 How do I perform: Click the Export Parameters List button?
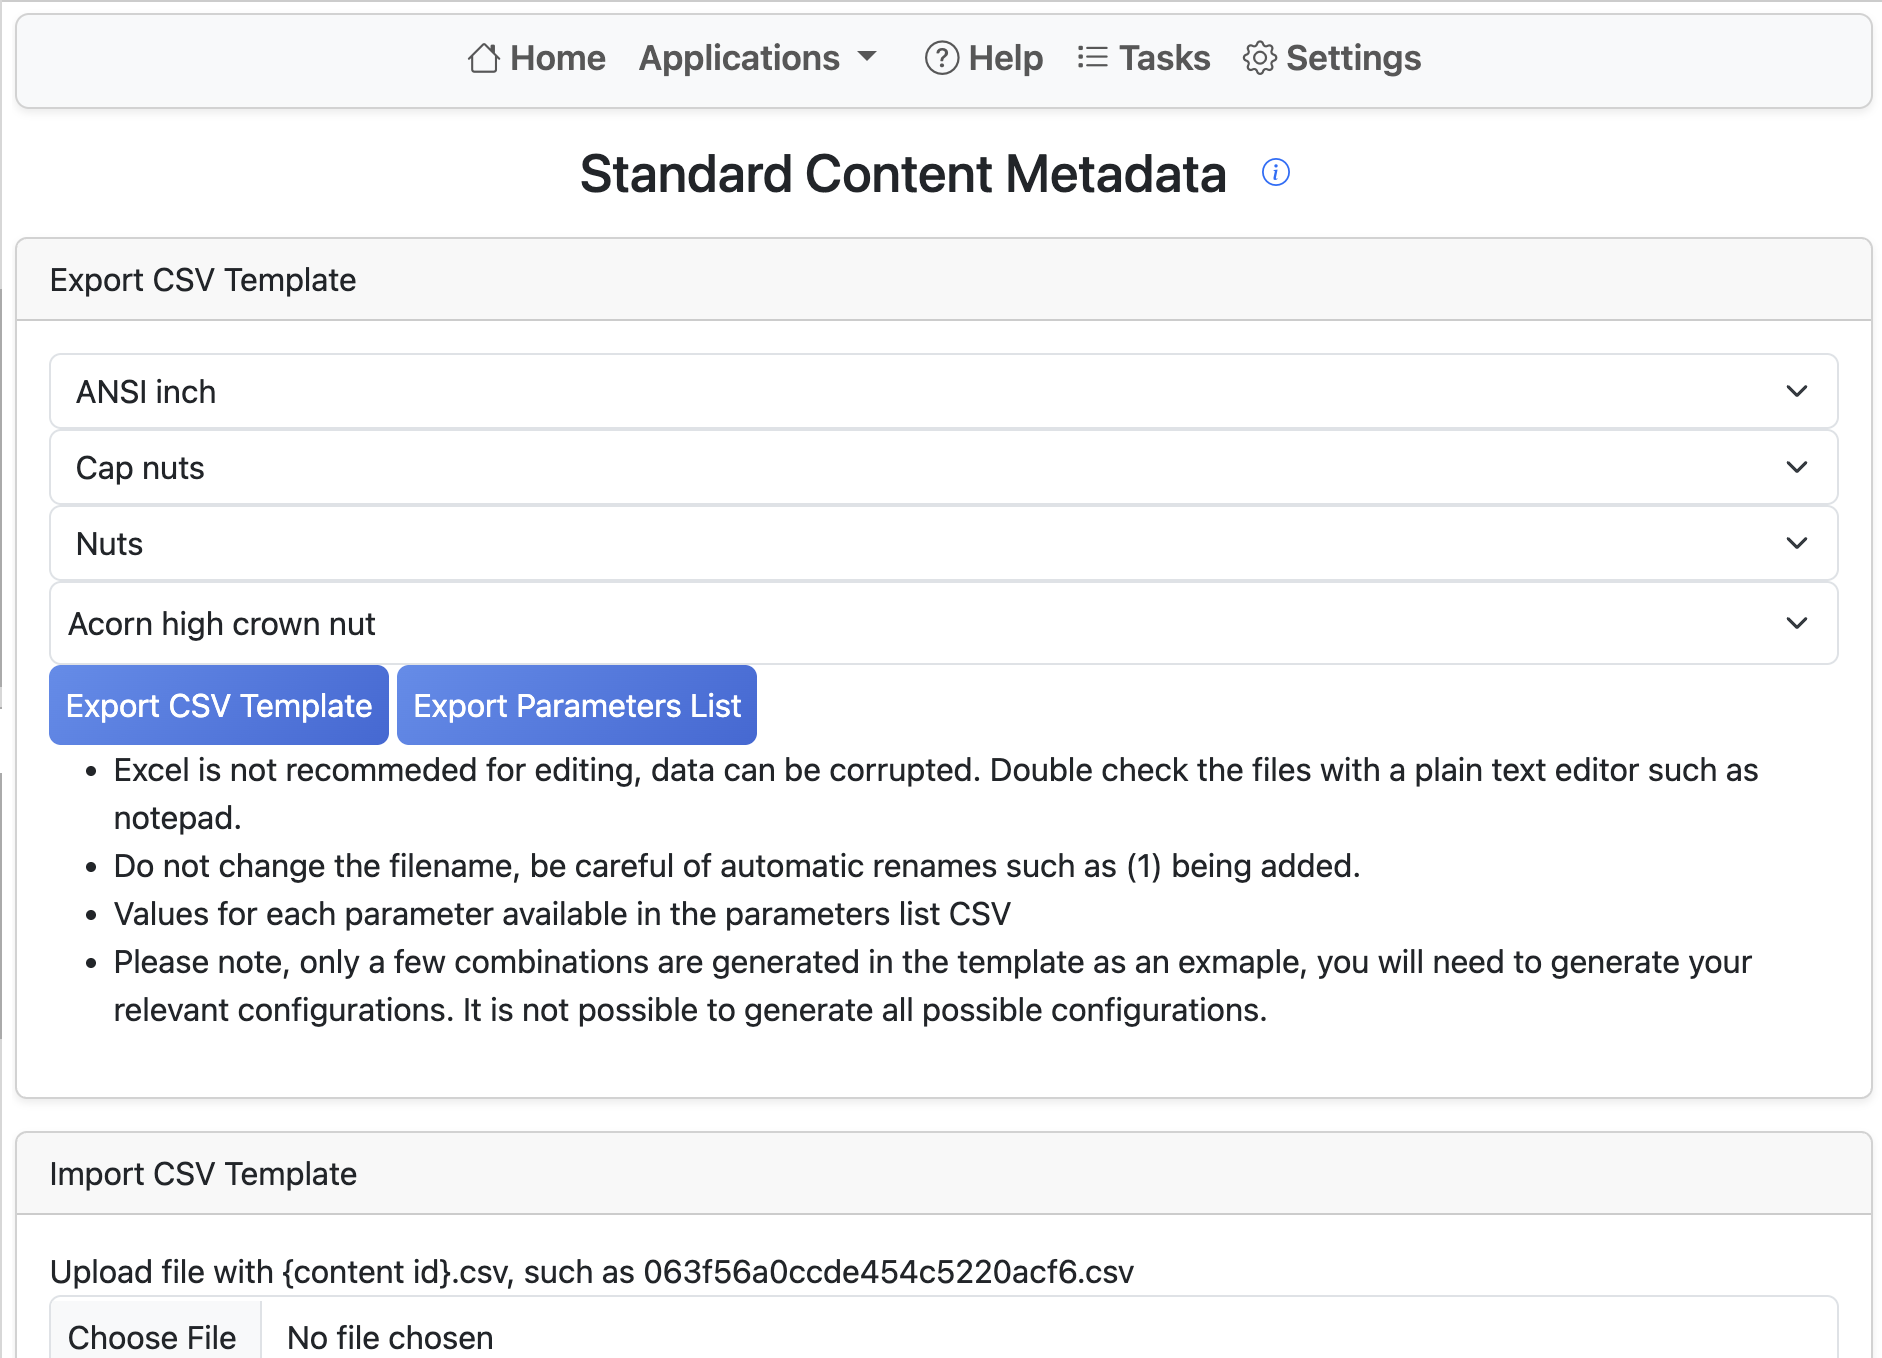coord(576,704)
